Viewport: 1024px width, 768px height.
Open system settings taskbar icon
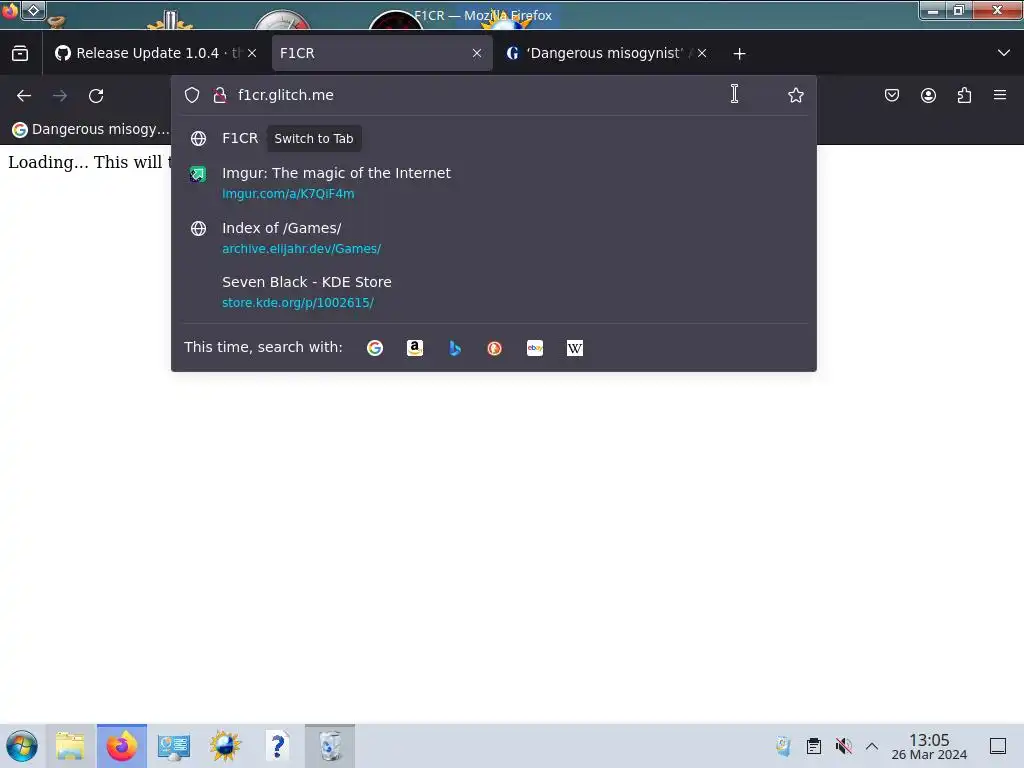pyautogui.click(x=174, y=746)
